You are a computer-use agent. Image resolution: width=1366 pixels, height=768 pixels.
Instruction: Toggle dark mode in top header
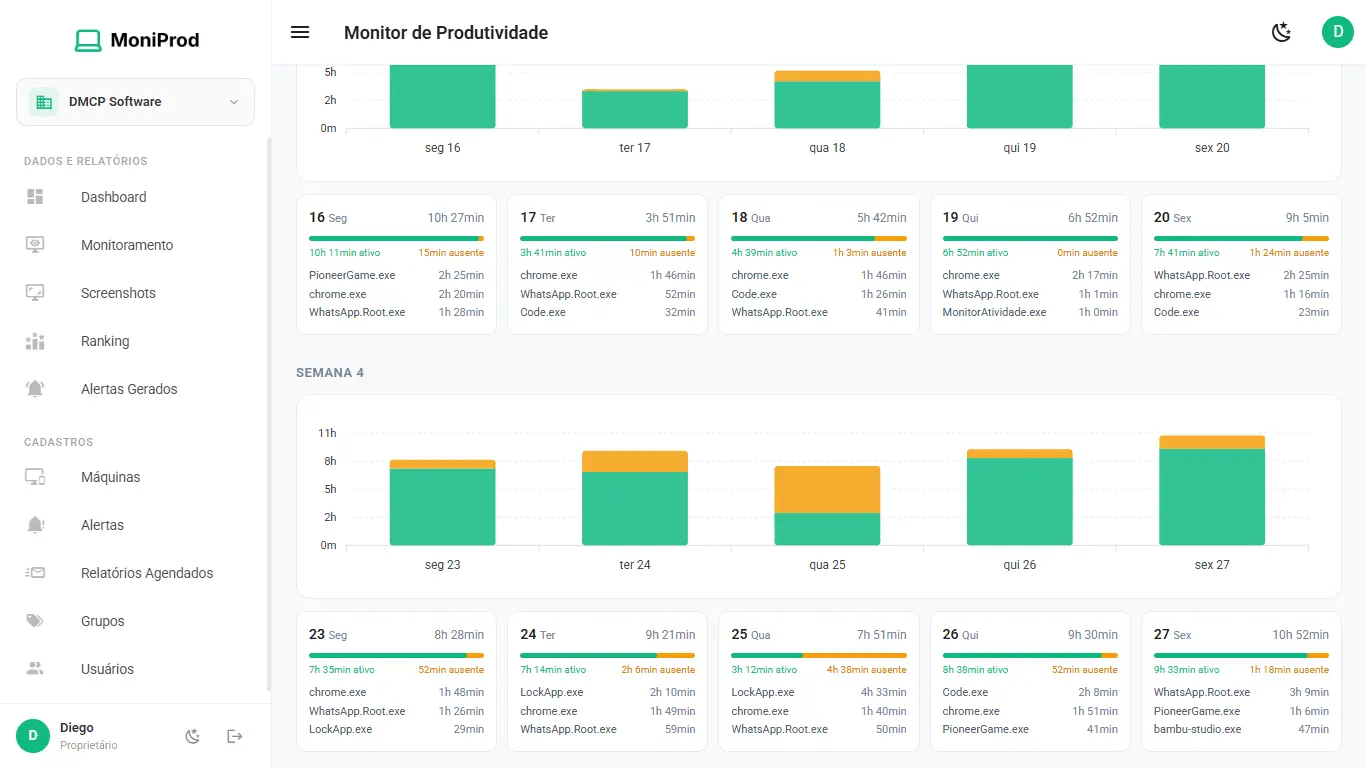(1281, 32)
